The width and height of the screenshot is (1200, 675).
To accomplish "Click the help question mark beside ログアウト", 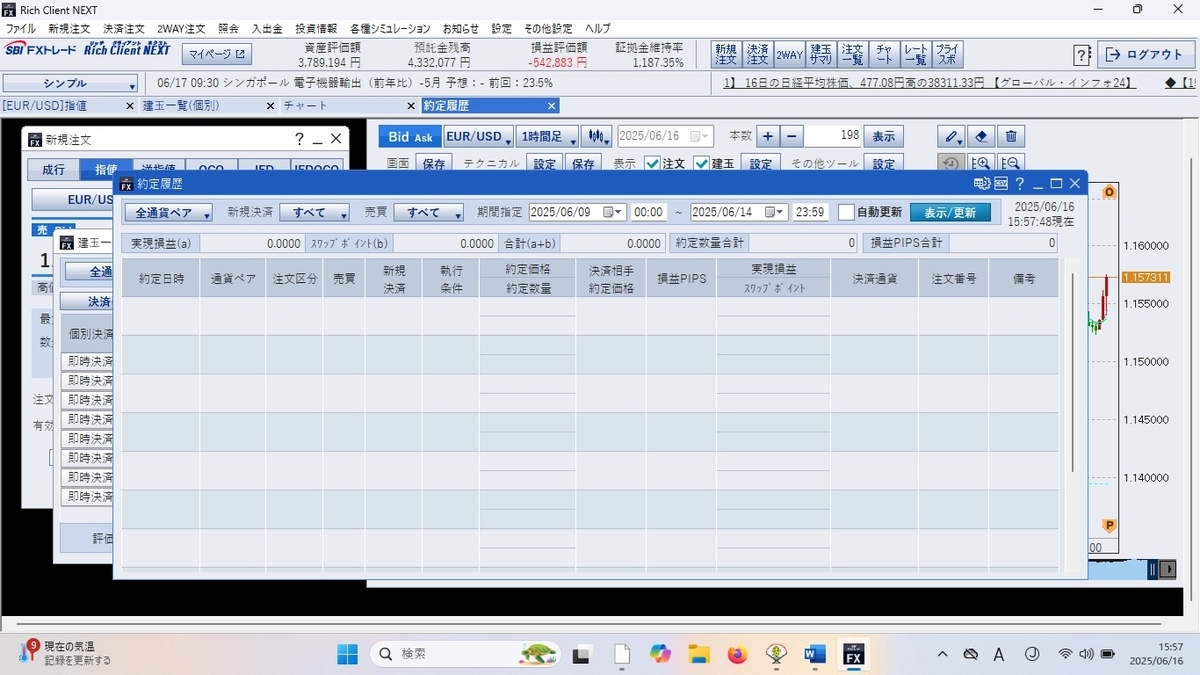I will point(1082,55).
